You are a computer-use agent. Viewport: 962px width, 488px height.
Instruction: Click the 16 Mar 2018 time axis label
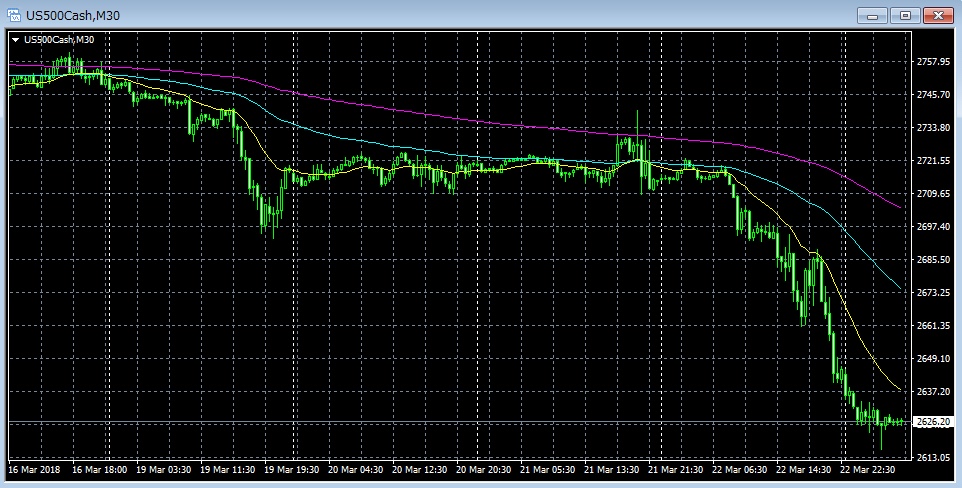click(35, 468)
